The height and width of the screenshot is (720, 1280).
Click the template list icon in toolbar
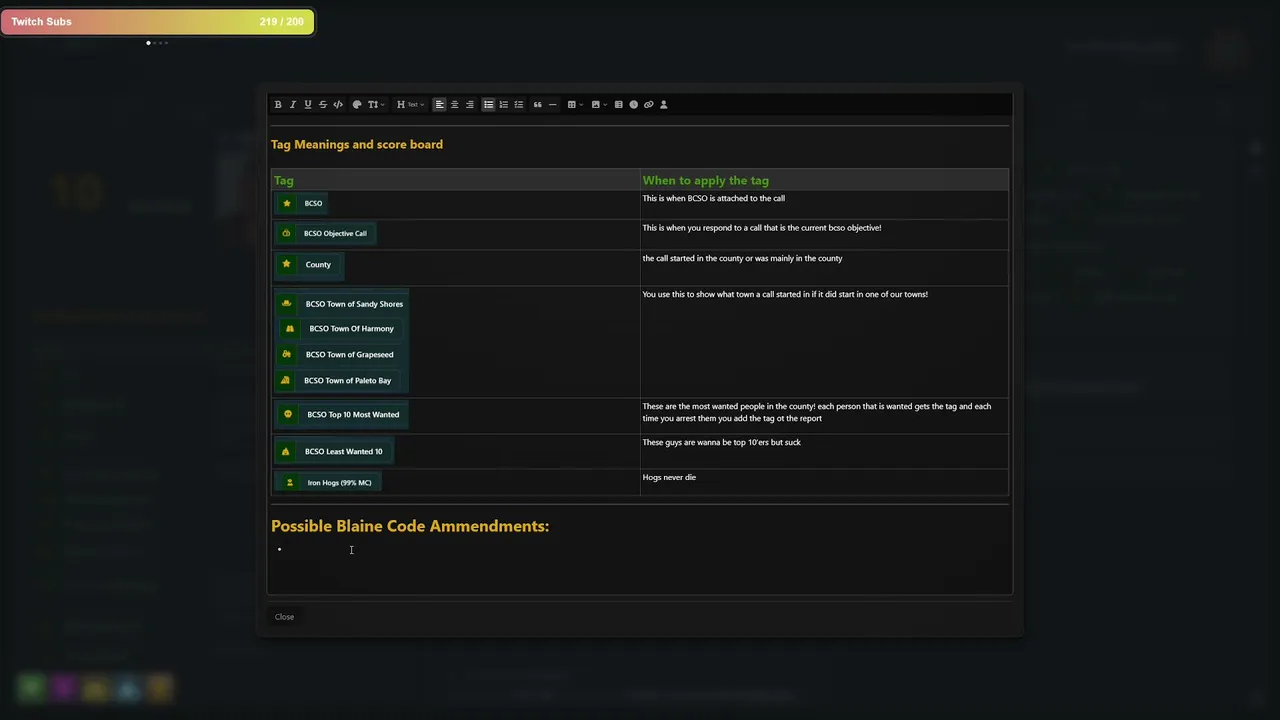[618, 104]
